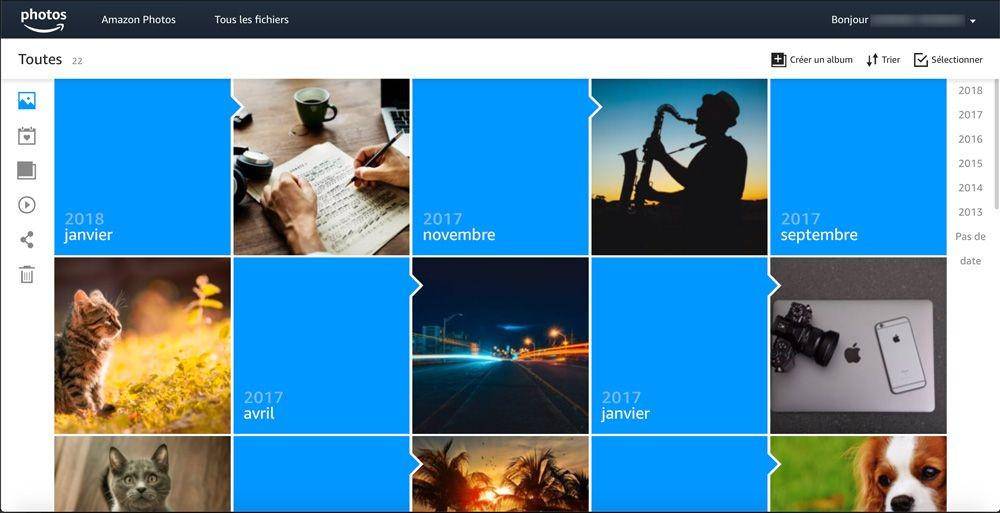The width and height of the screenshot is (1000, 513).
Task: Click the Trier button
Action: click(x=883, y=60)
